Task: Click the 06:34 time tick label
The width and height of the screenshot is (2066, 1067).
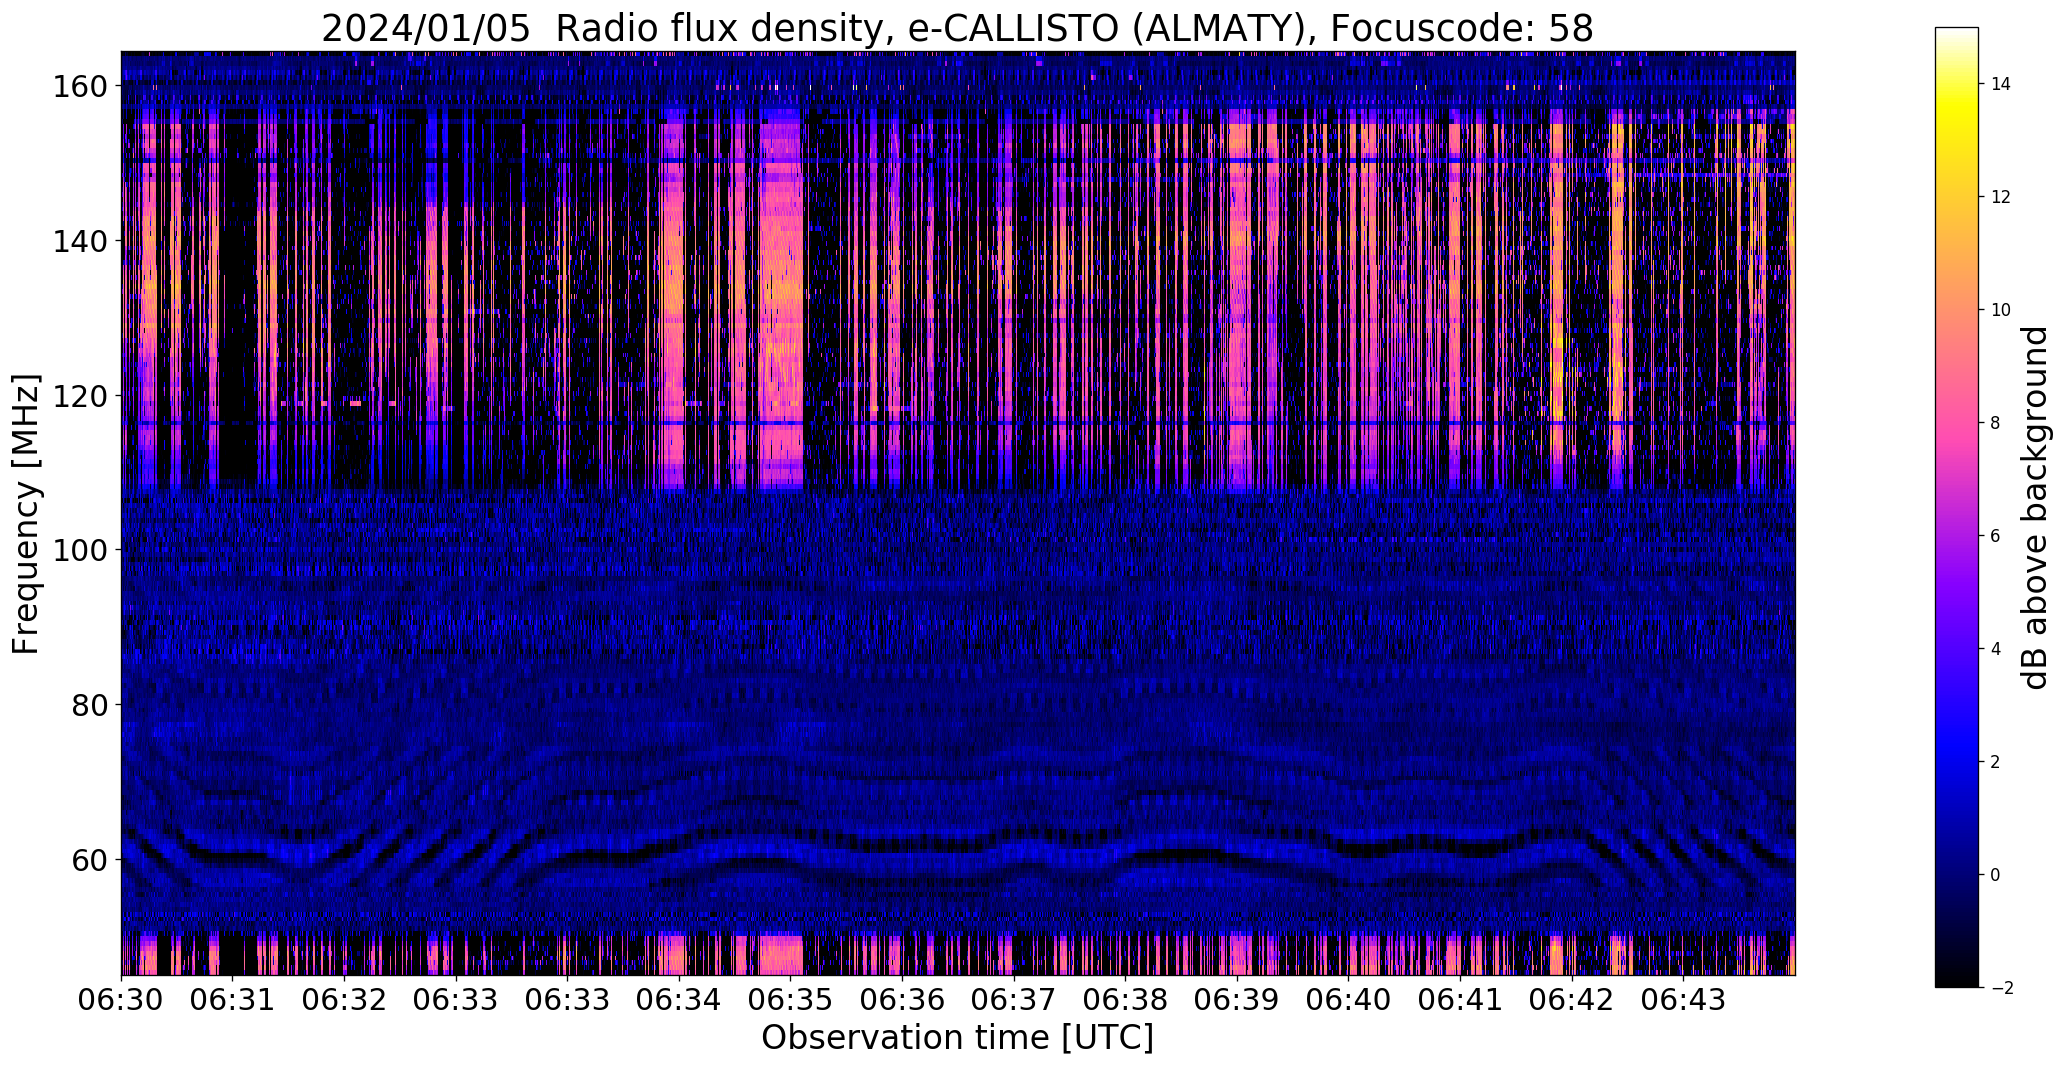Action: click(679, 1001)
